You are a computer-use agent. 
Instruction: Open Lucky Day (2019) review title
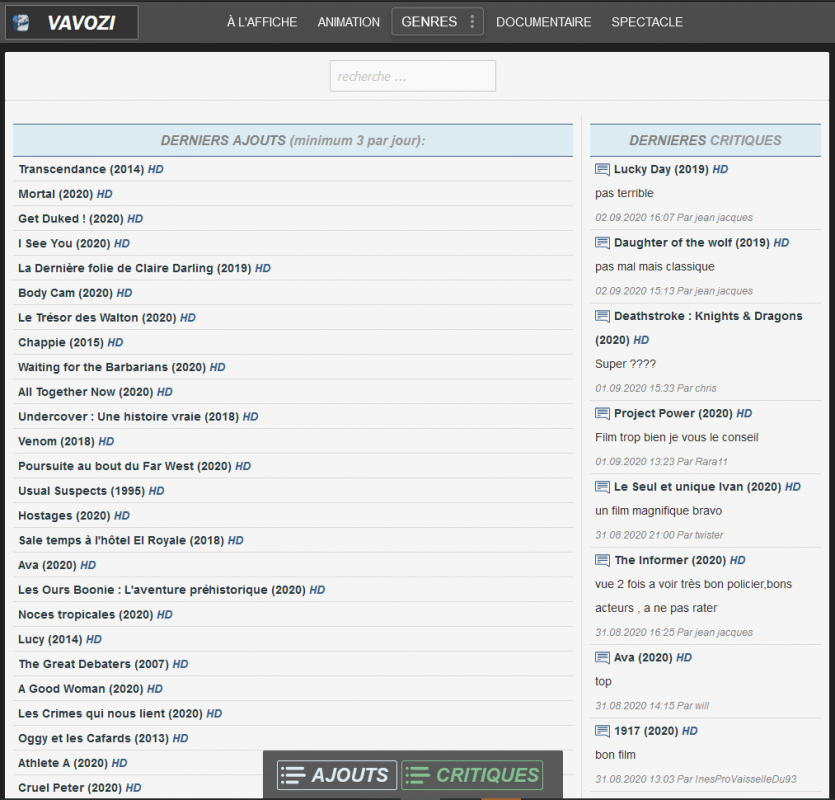[x=671, y=169]
